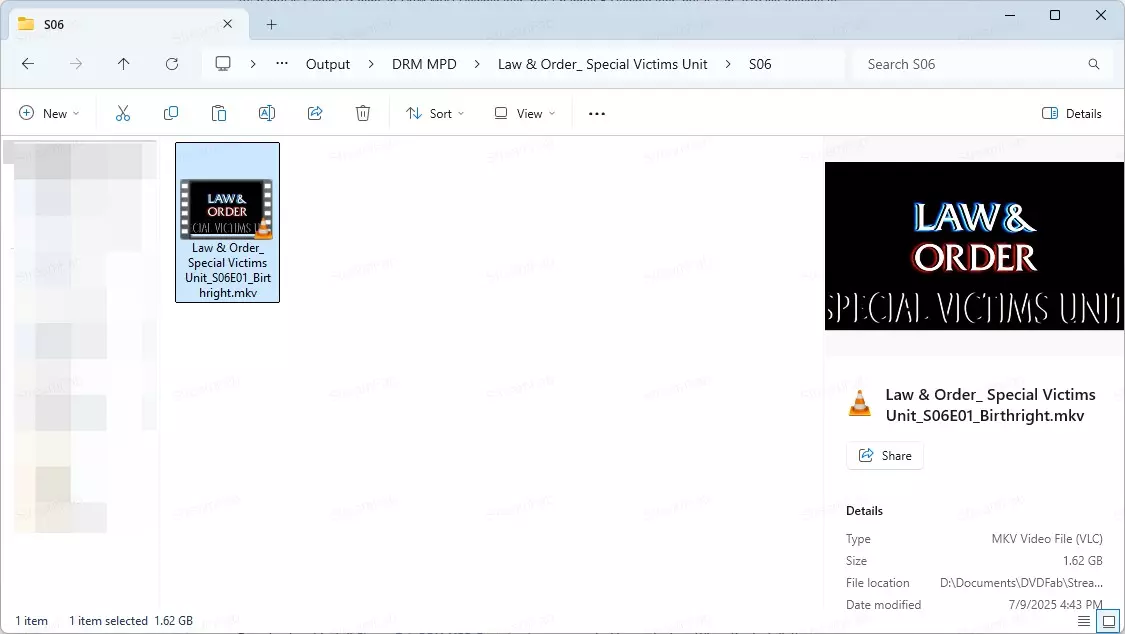Click the '1 item' status bar count
Screen dimensions: 1125x634
tap(32, 621)
